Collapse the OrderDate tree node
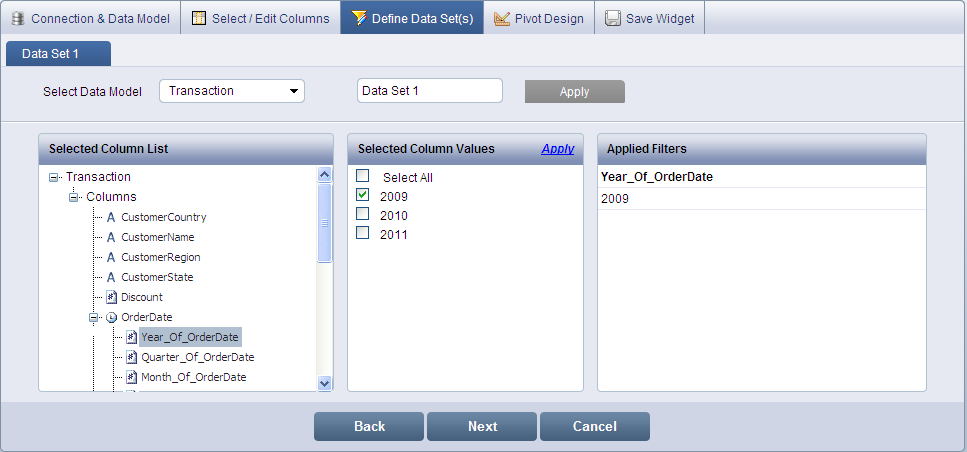This screenshot has width=967, height=452. point(93,317)
